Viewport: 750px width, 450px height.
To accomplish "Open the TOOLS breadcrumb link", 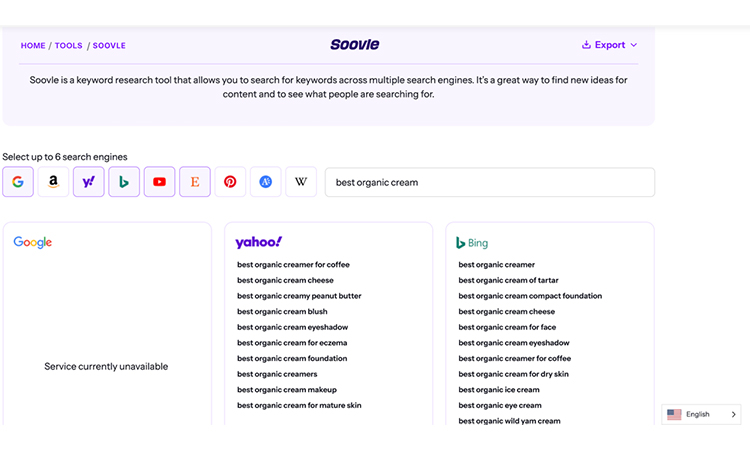I will click(x=68, y=45).
